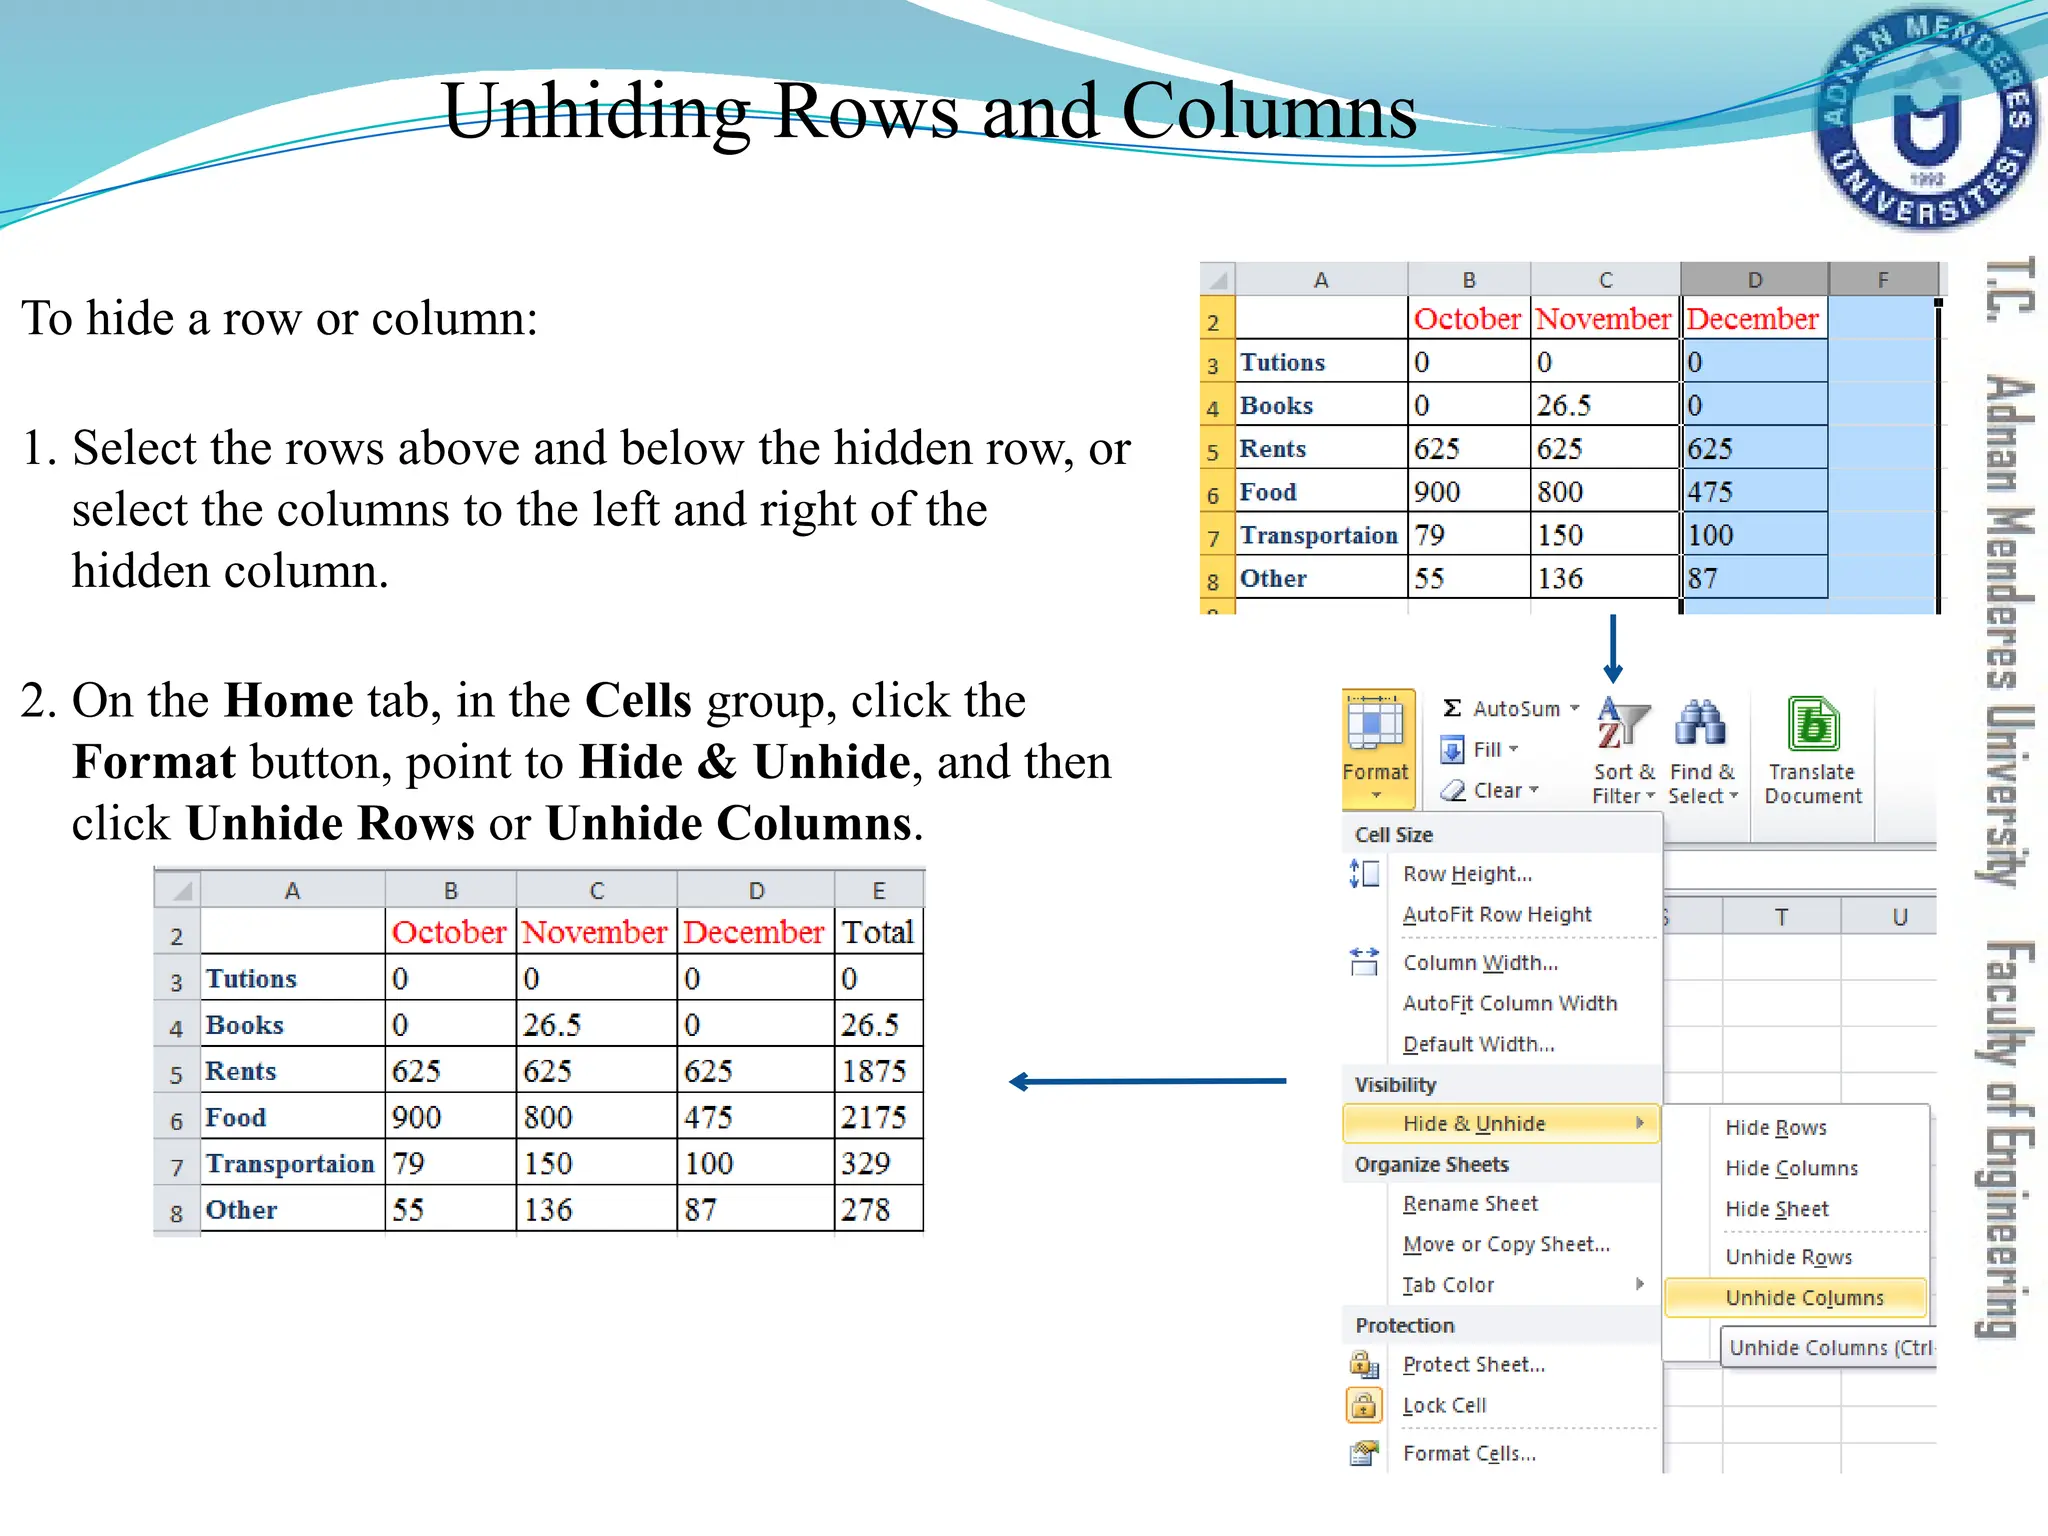
Task: Choose Column Width... menu entry
Action: (x=1480, y=962)
